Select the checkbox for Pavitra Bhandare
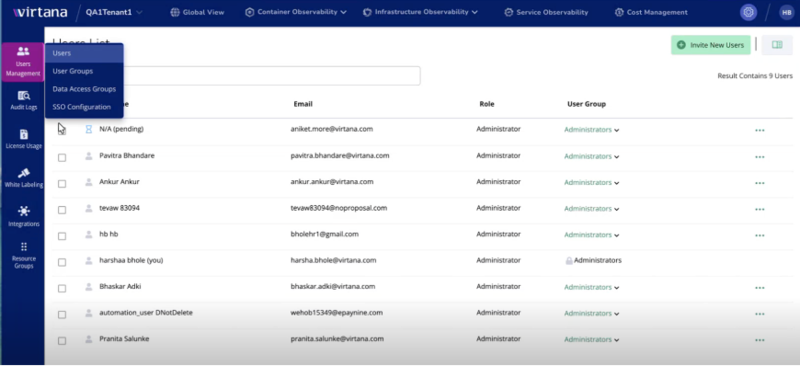This screenshot has width=800, height=366. click(x=62, y=158)
